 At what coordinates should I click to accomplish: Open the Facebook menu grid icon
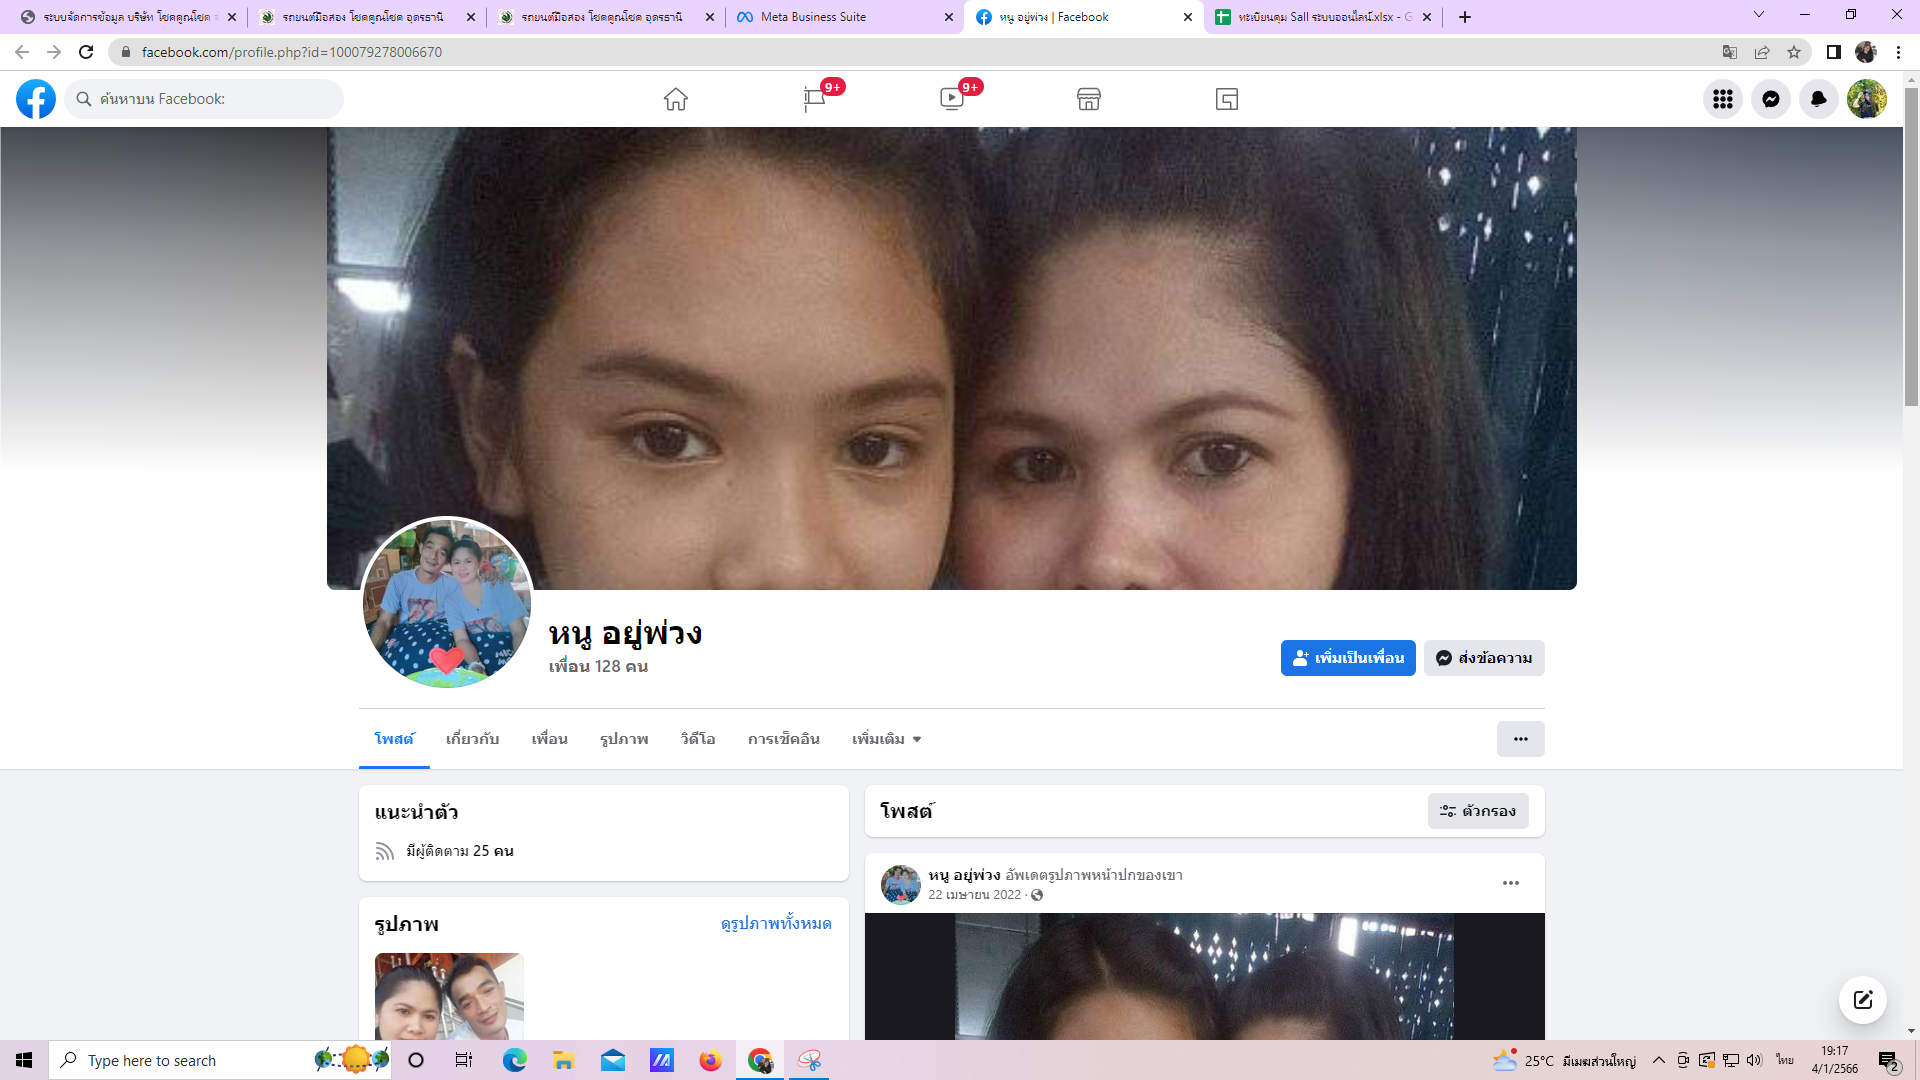[x=1722, y=99]
